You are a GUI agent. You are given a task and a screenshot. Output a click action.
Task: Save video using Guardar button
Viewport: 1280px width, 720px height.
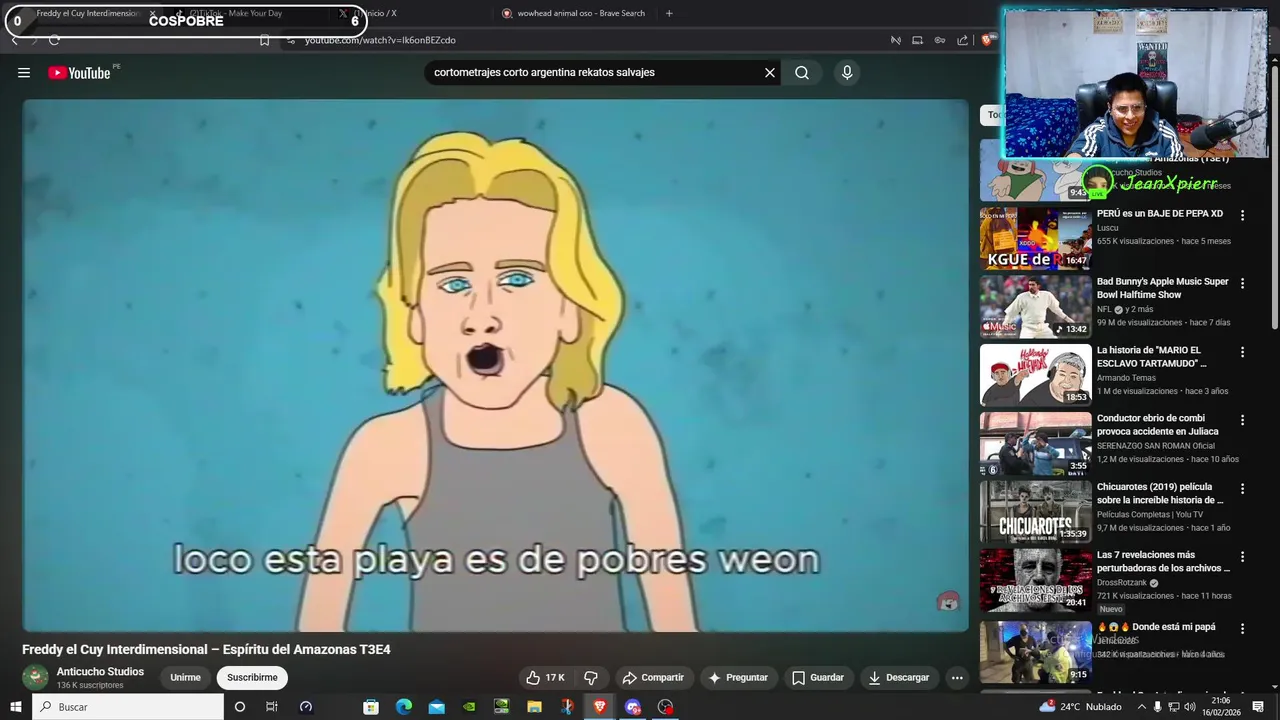[x=818, y=678]
